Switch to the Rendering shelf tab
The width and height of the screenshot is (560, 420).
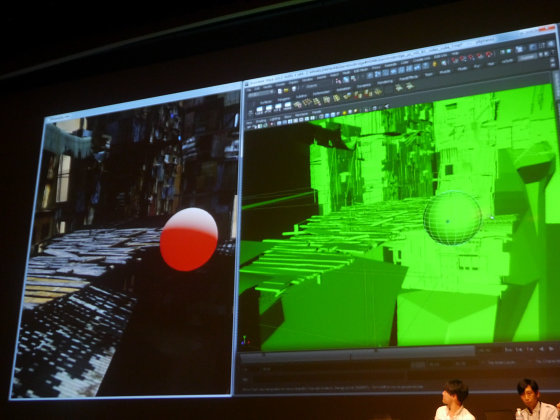pos(385,82)
